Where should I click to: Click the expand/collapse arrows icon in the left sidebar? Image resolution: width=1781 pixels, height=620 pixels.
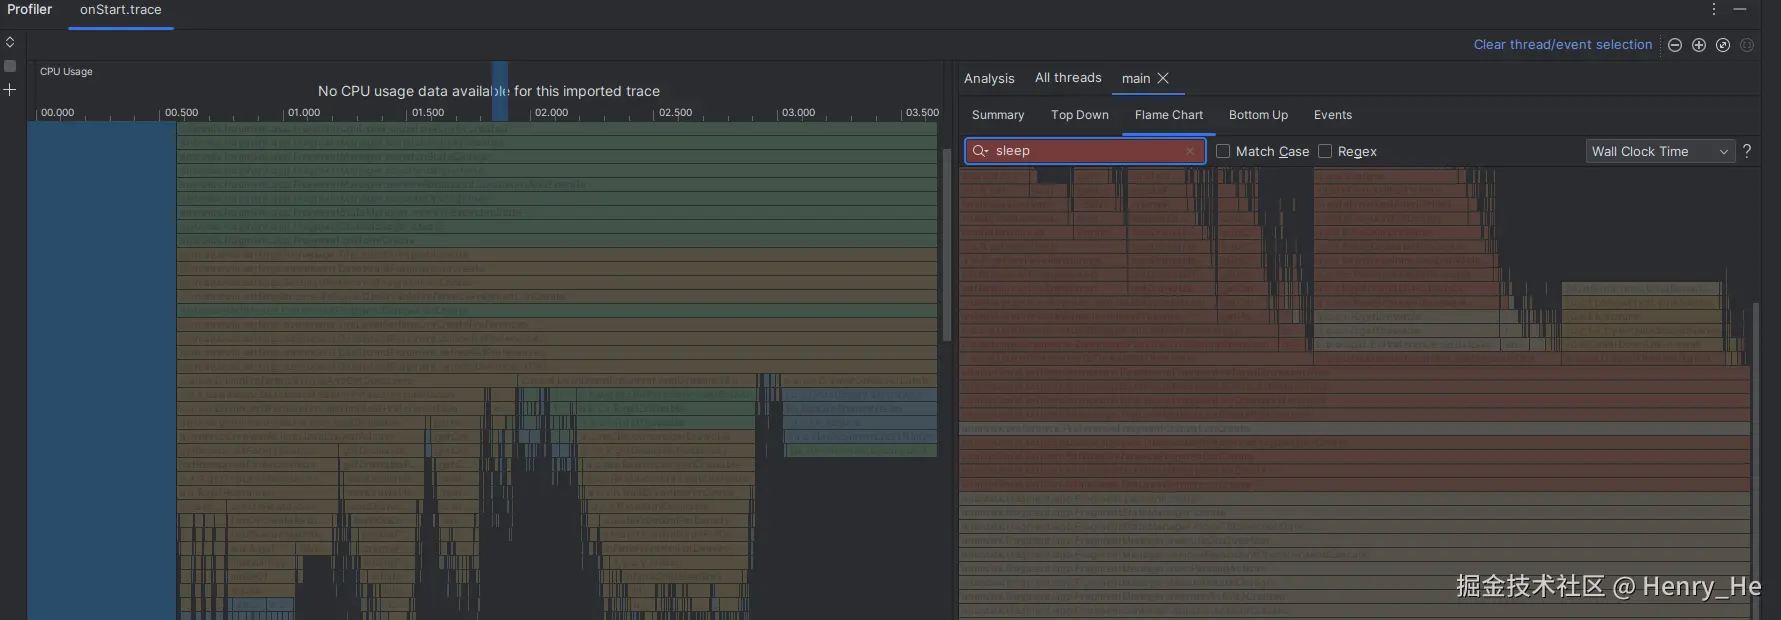(10, 42)
